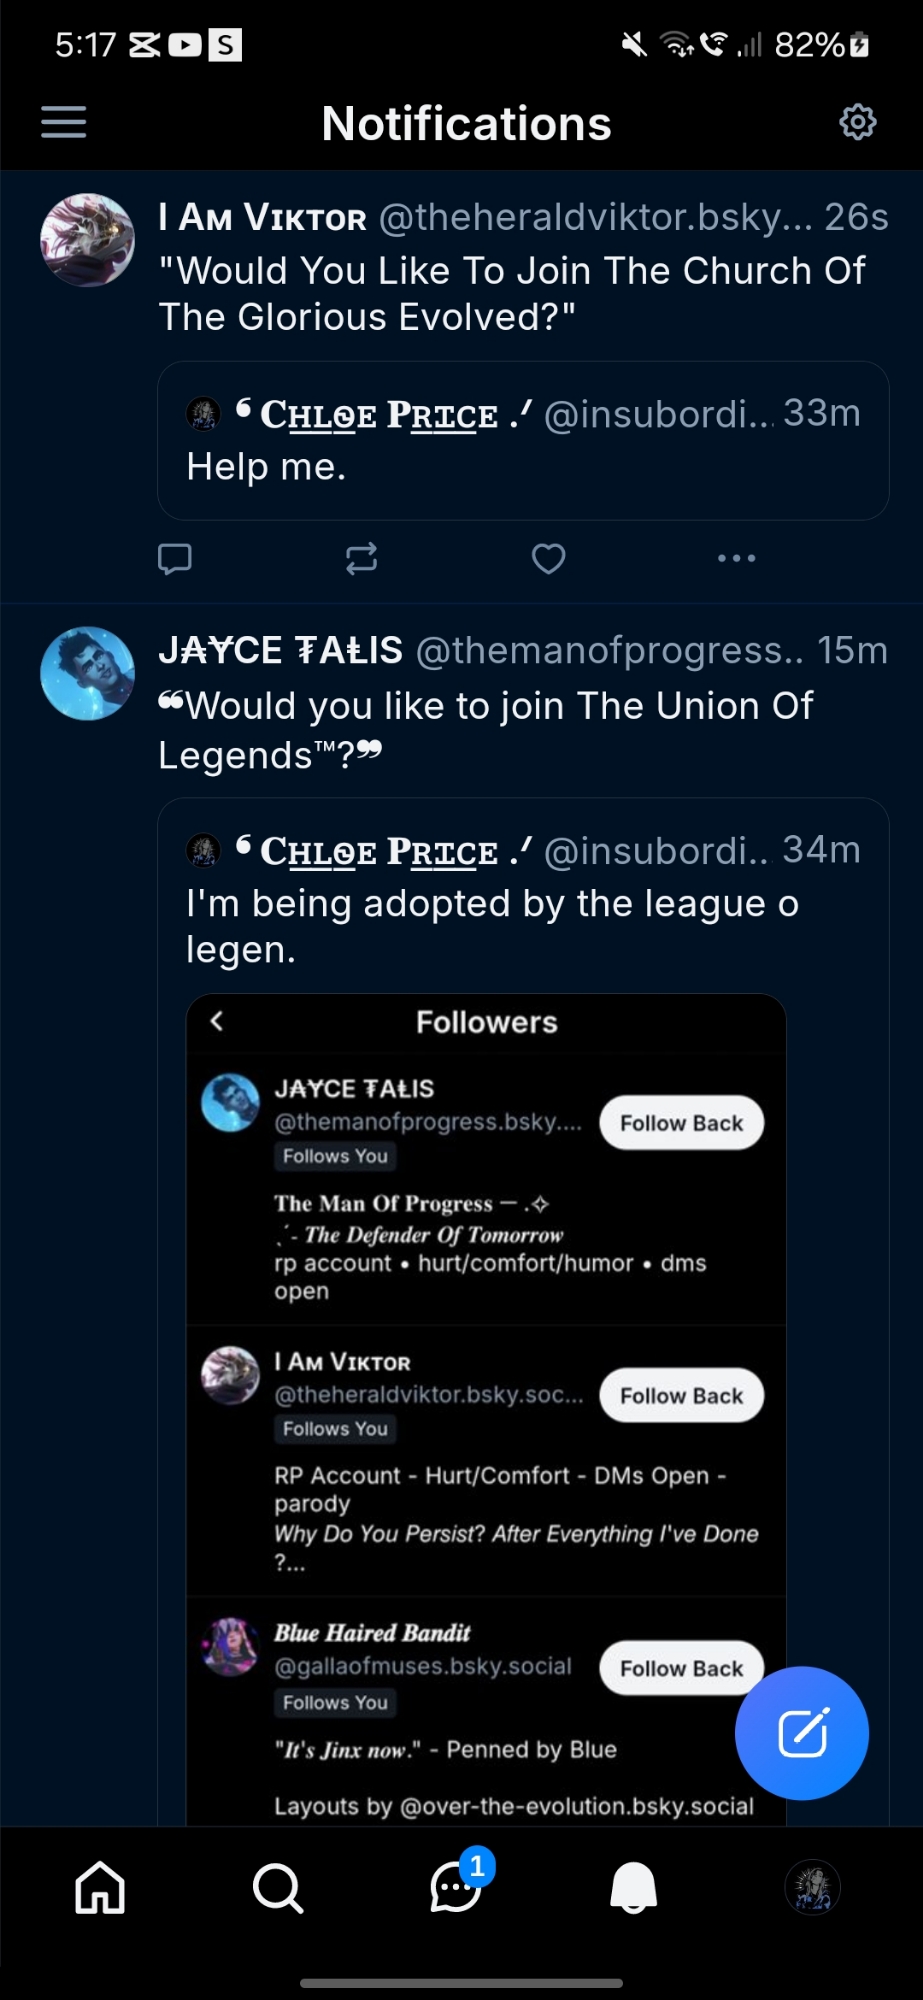
Task: Open more options on Viktor's post
Action: pyautogui.click(x=736, y=558)
